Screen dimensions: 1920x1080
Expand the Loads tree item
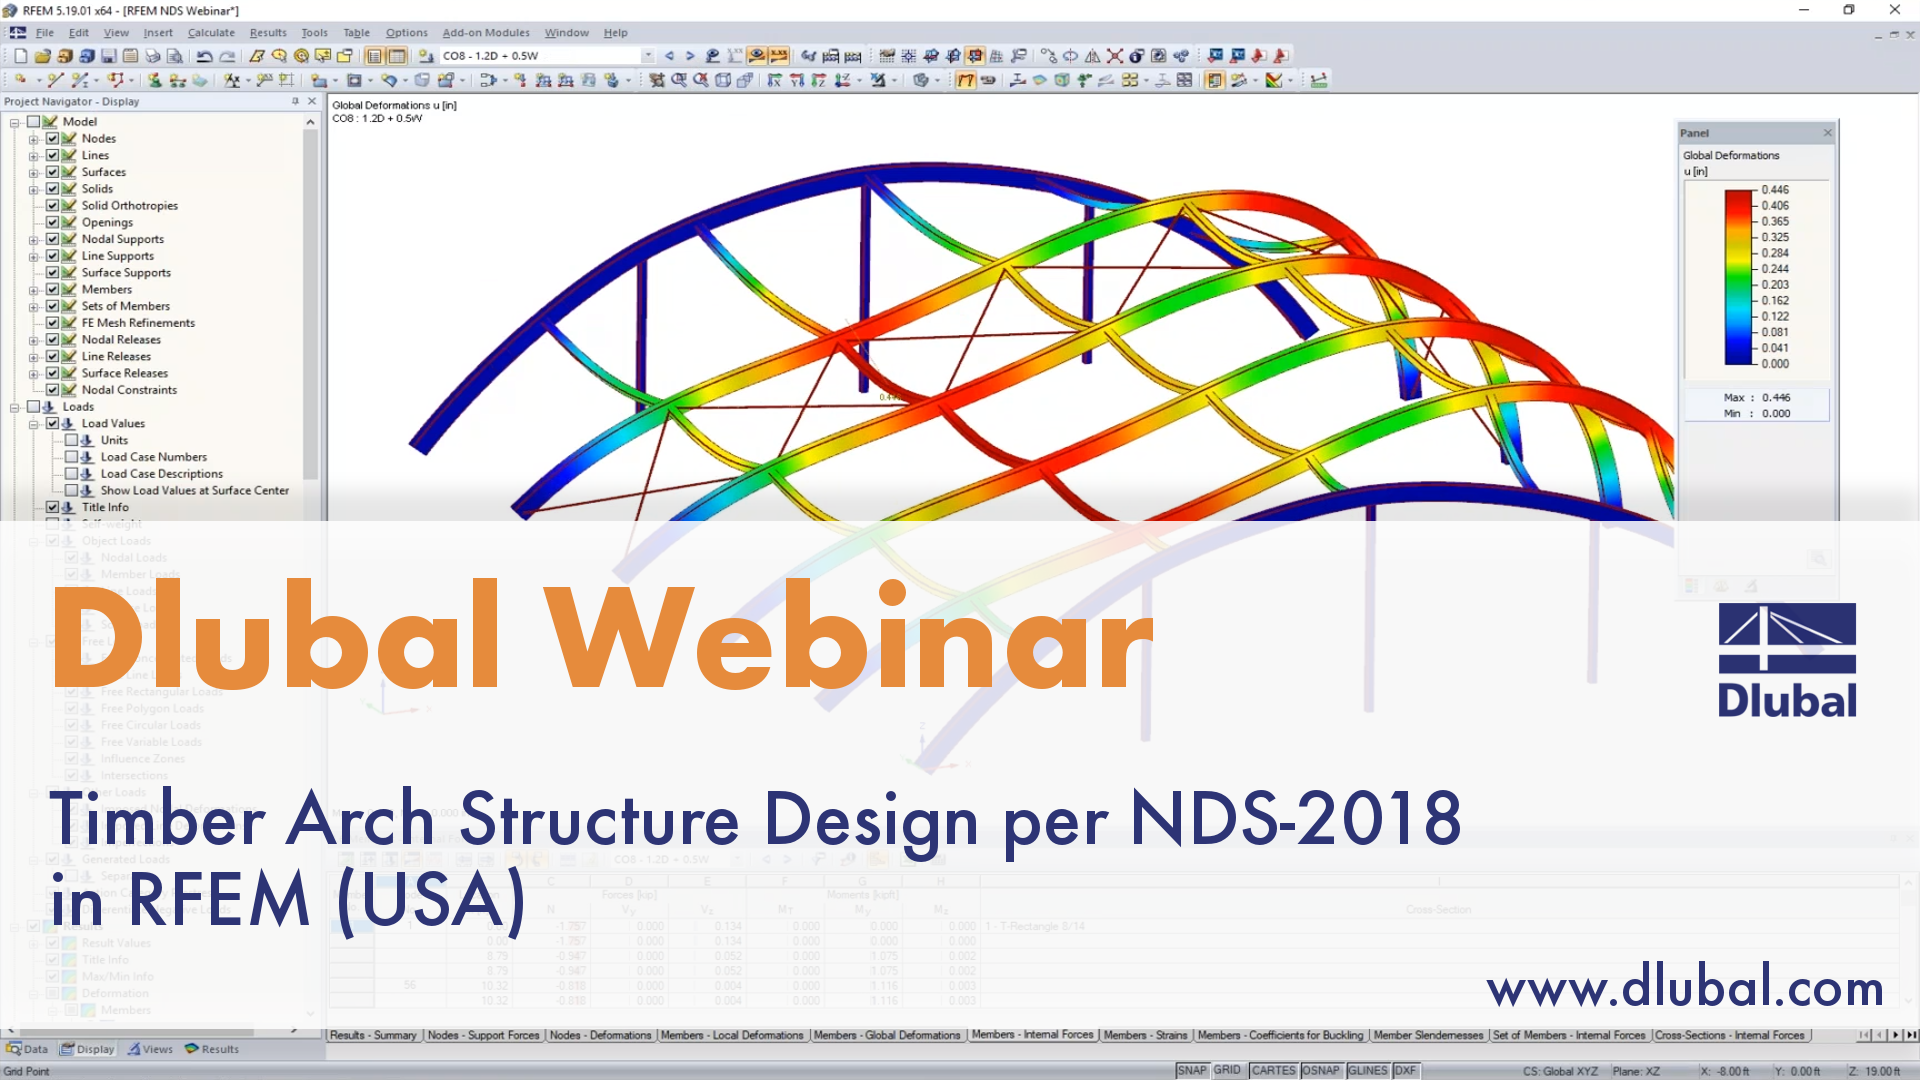[12, 406]
